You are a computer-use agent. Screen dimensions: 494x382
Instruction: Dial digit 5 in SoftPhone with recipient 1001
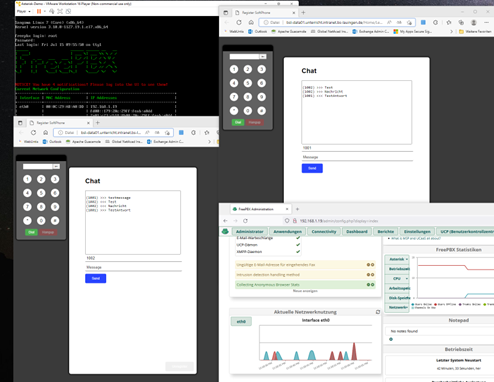click(x=248, y=83)
